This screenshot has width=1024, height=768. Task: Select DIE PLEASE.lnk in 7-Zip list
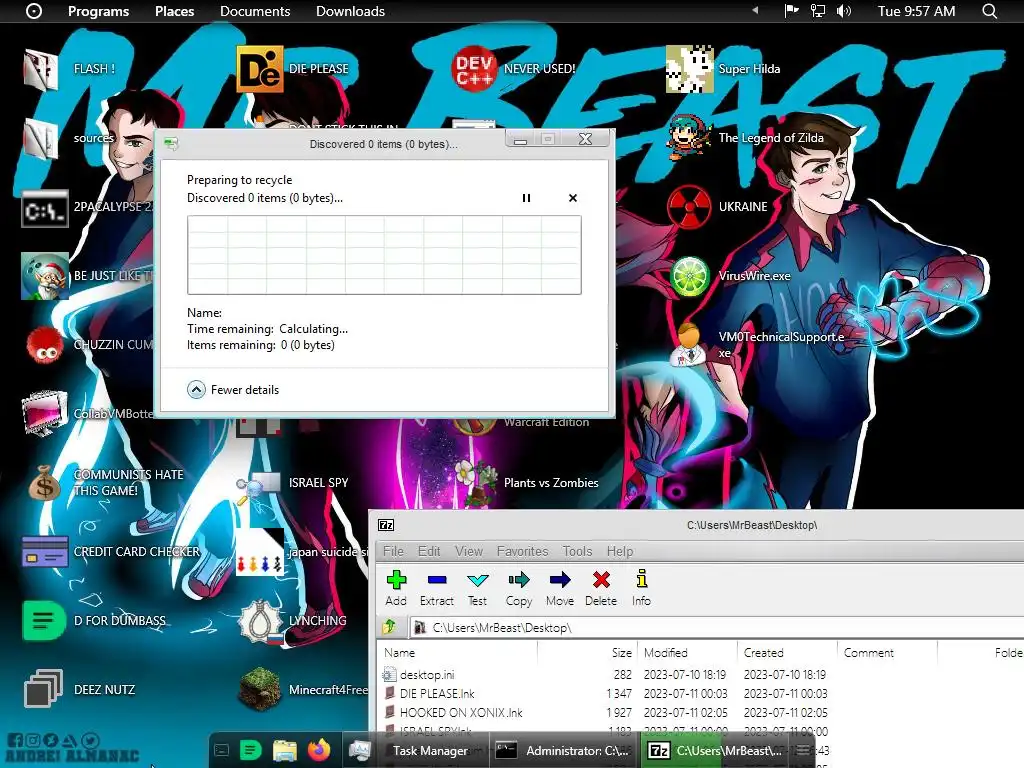click(437, 694)
